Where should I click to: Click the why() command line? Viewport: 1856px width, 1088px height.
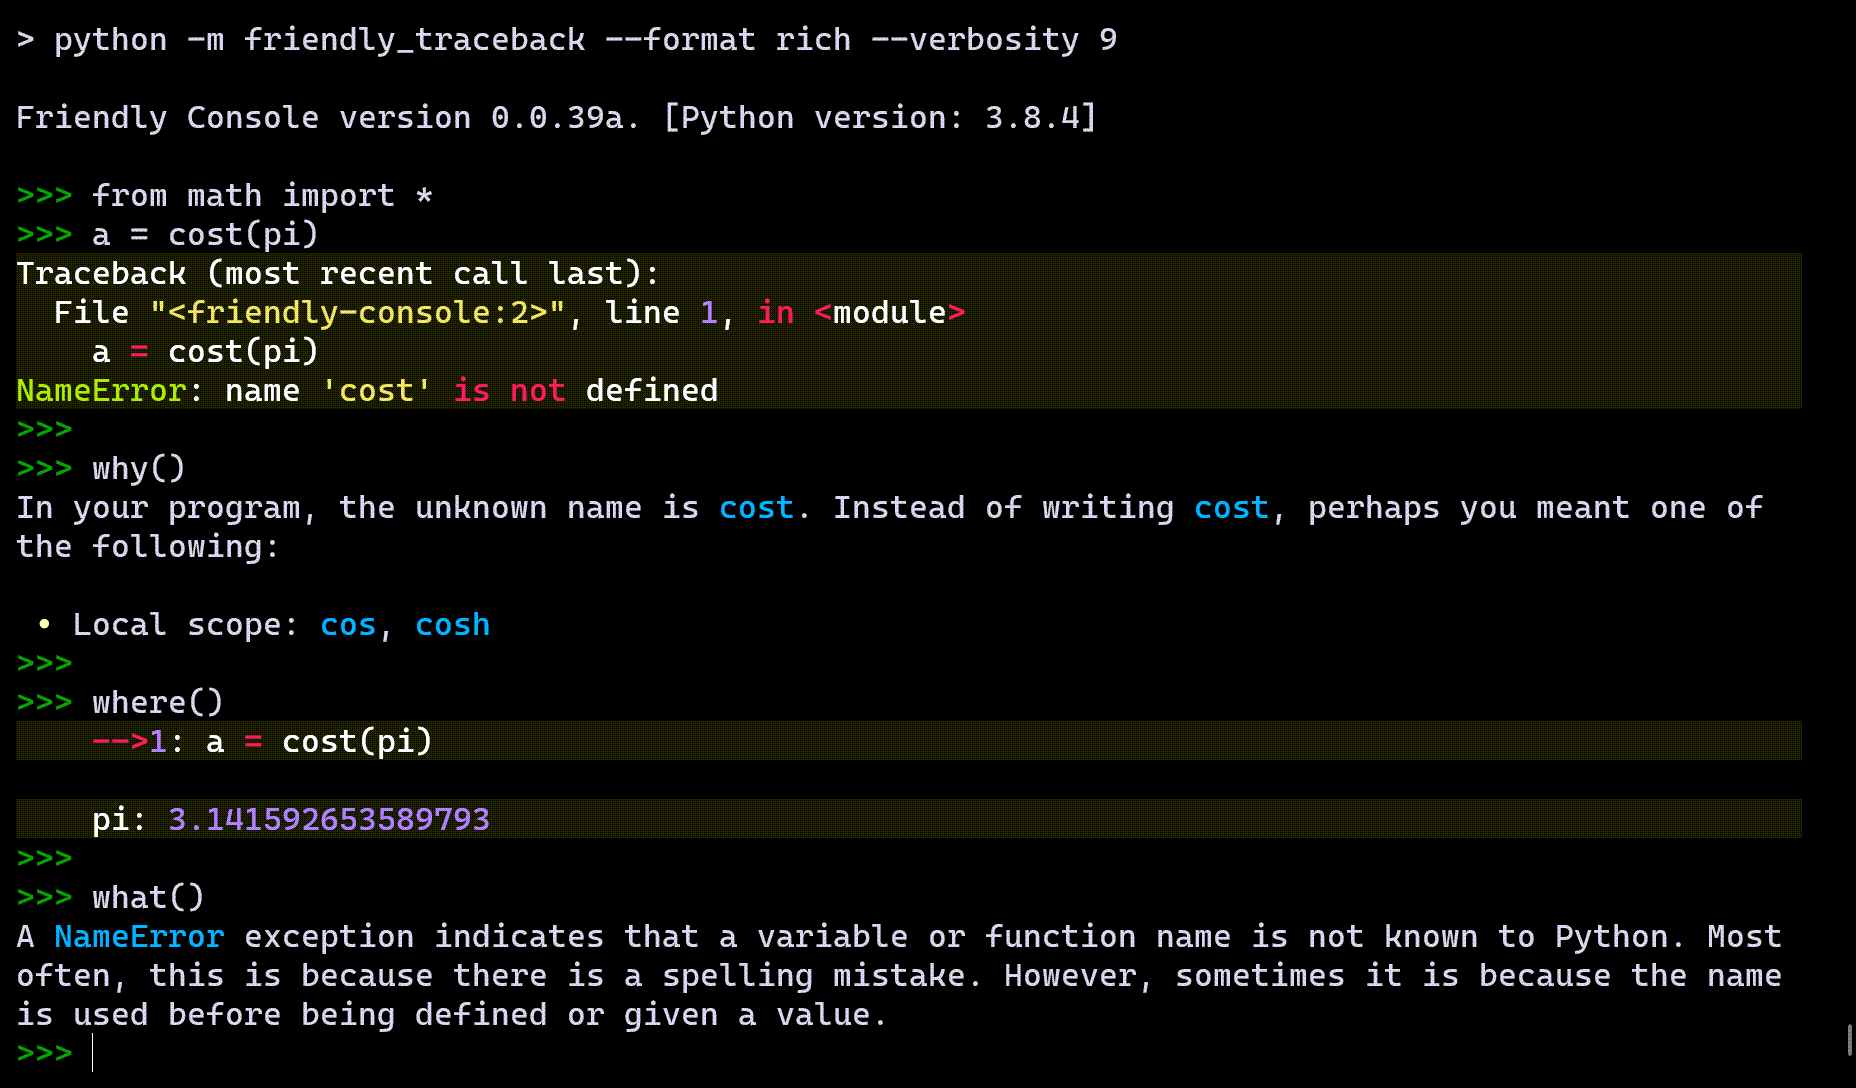137,468
